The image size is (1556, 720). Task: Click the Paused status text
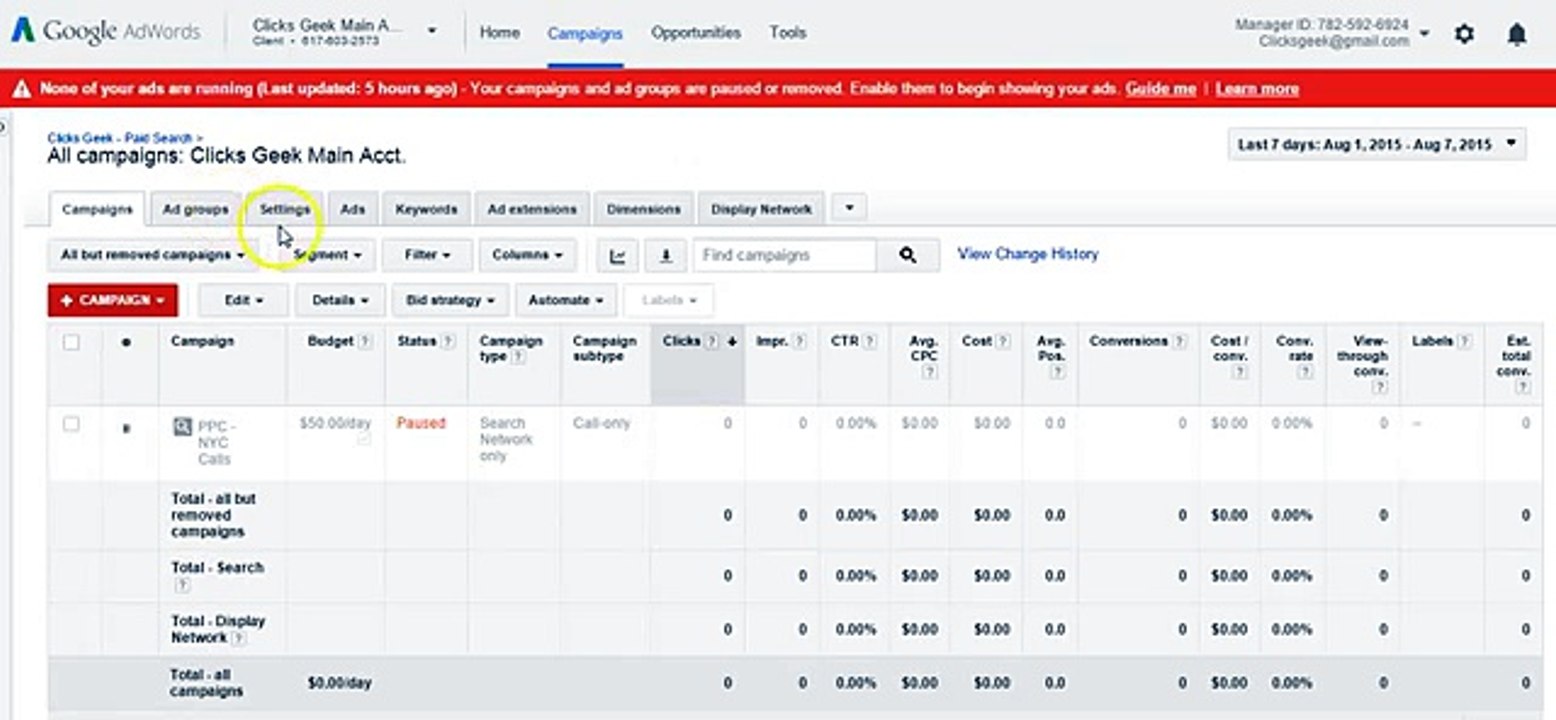coord(421,423)
